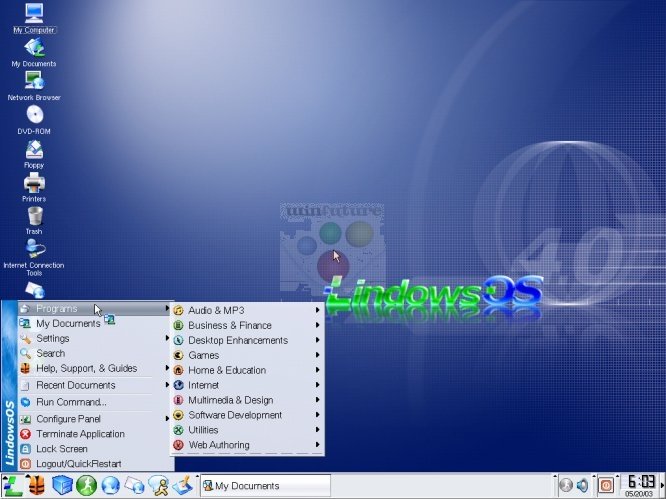
Task: Click the speaker volume icon in the tray
Action: click(583, 485)
